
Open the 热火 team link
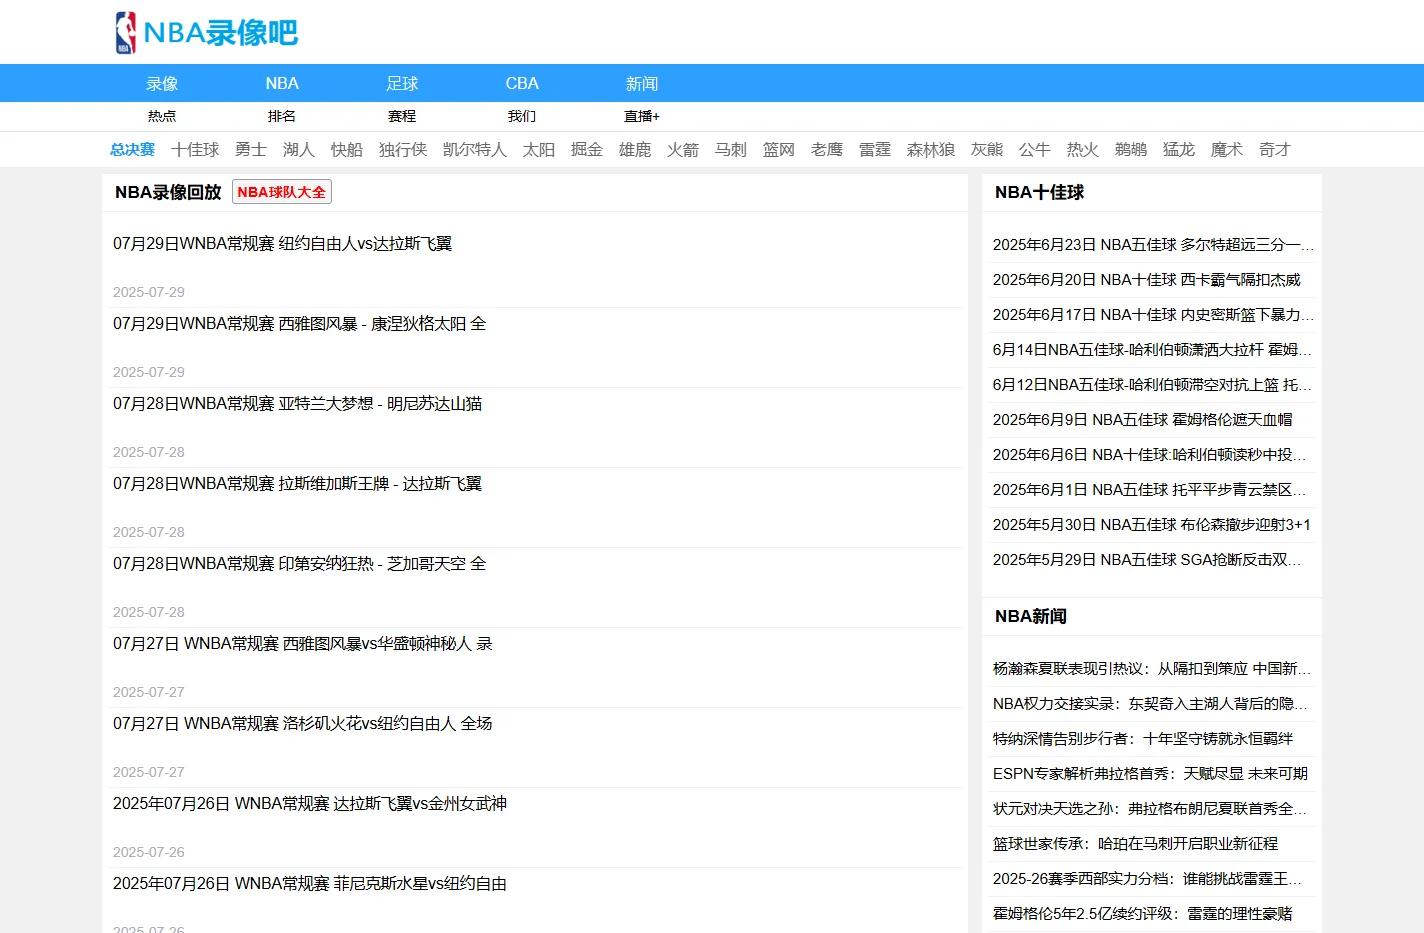point(1083,150)
